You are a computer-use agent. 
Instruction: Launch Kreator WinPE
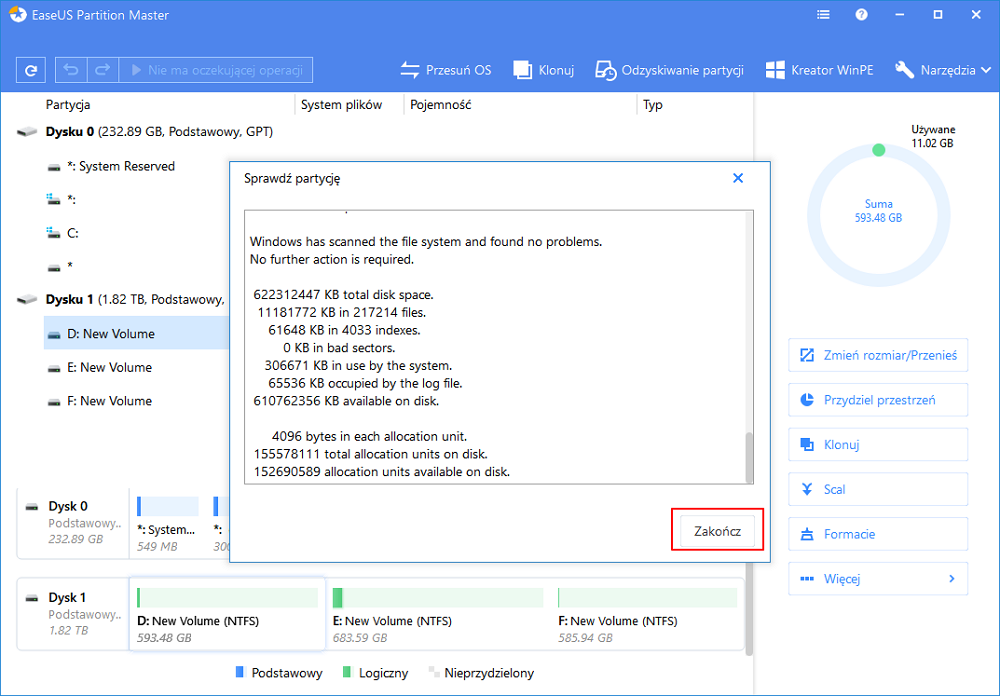point(819,70)
